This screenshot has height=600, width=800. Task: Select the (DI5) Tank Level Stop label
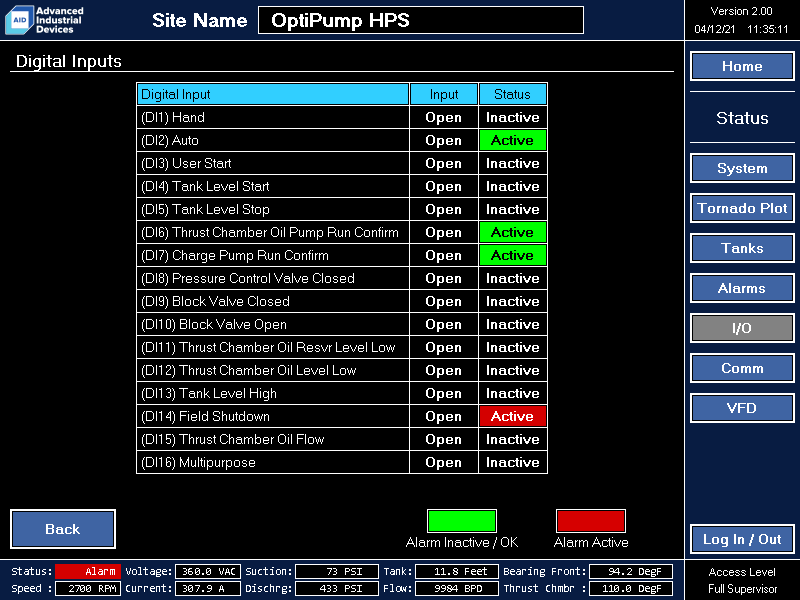(x=205, y=209)
